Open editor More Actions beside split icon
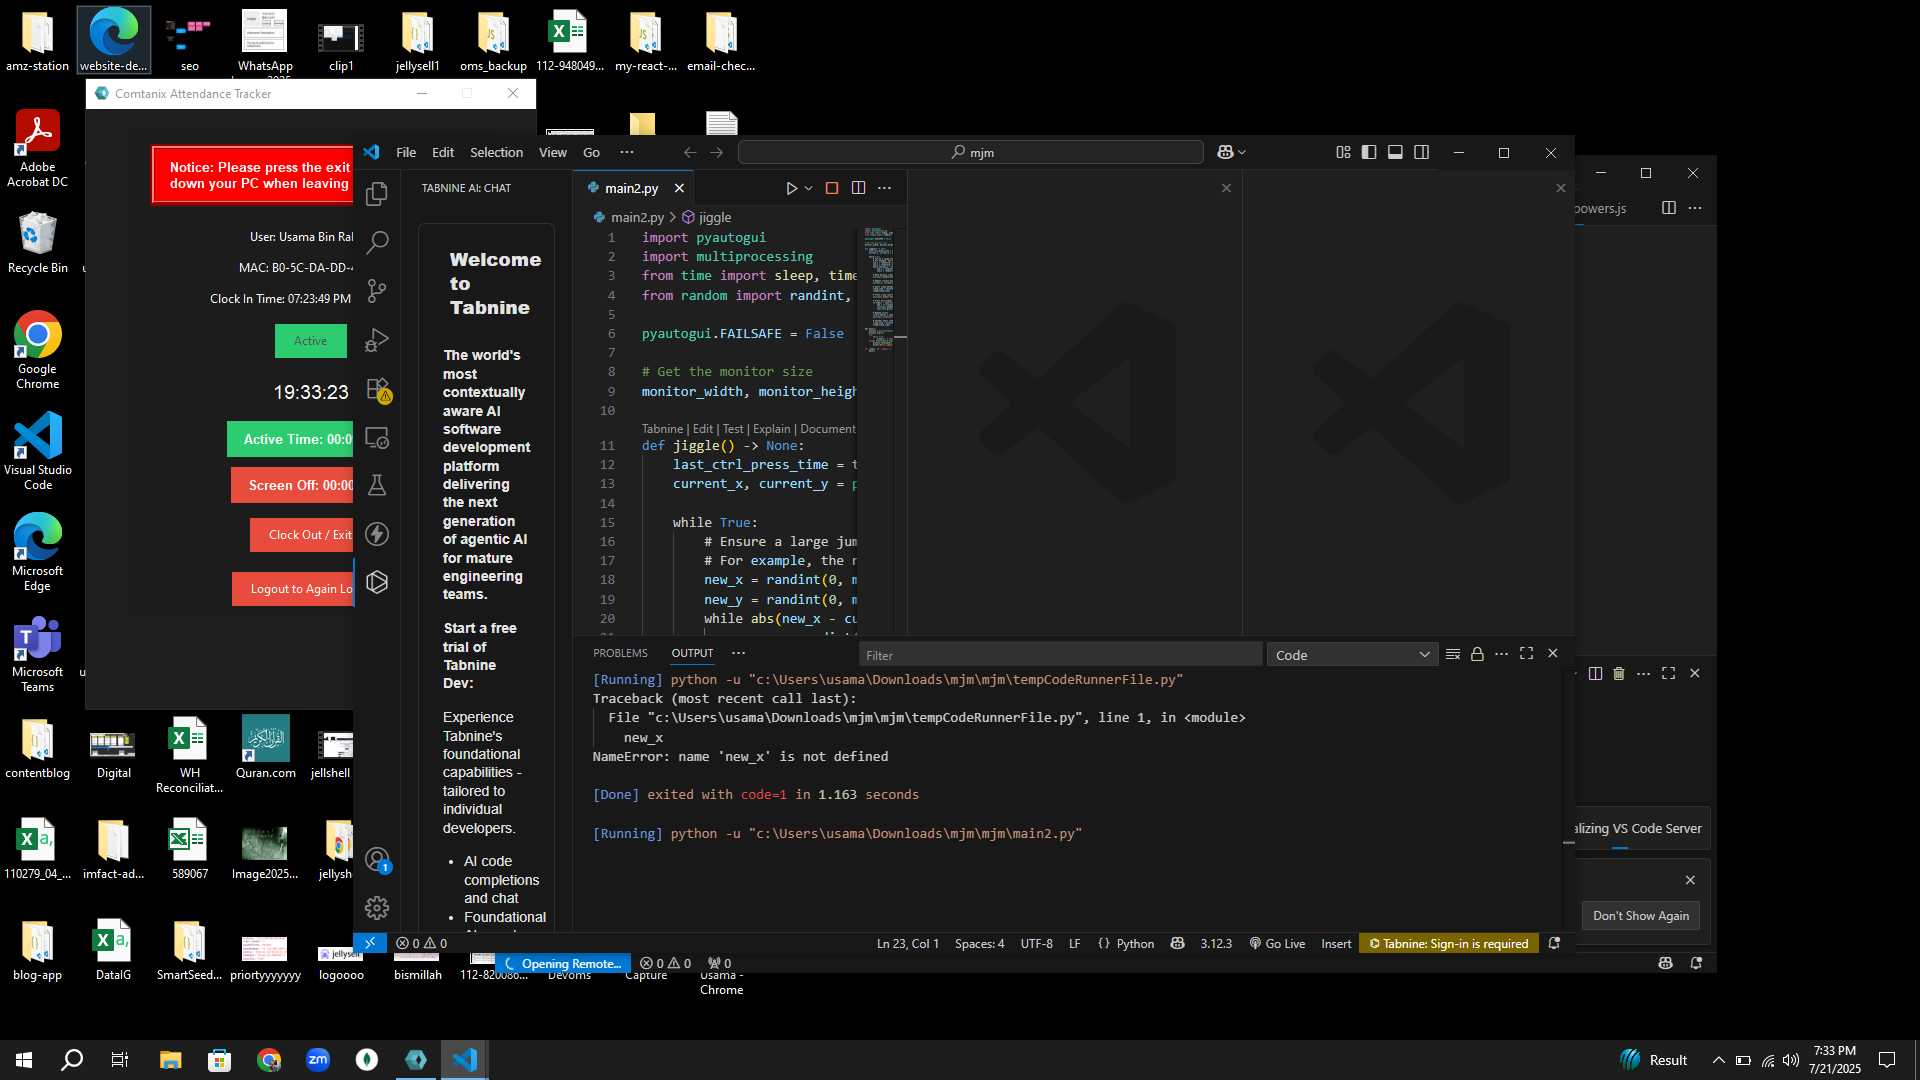The width and height of the screenshot is (1920, 1080). click(x=884, y=188)
